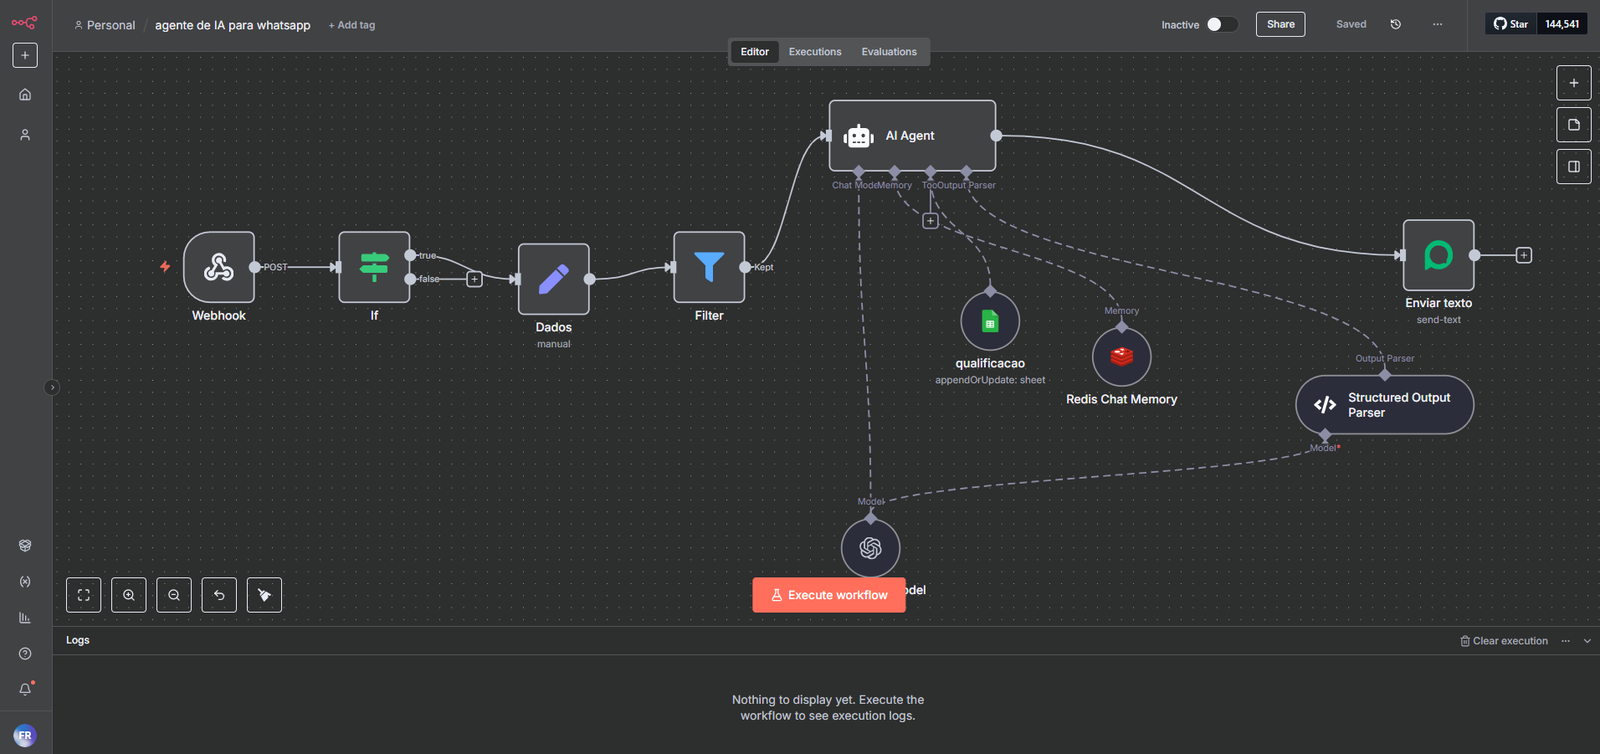Viewport: 1600px width, 754px height.
Task: Open the workflow three-dots options menu
Action: pos(1437,24)
